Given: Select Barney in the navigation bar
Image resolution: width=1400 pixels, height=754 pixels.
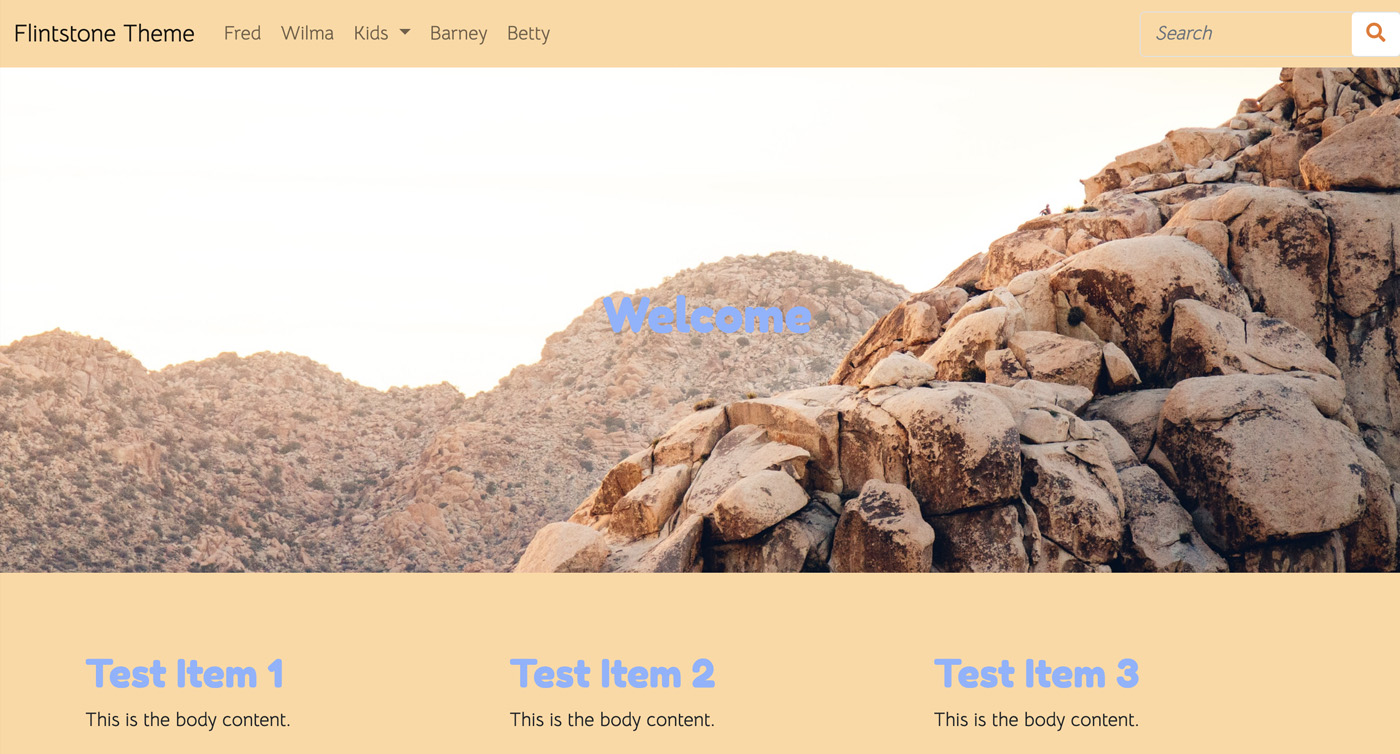Looking at the screenshot, I should click(x=458, y=33).
